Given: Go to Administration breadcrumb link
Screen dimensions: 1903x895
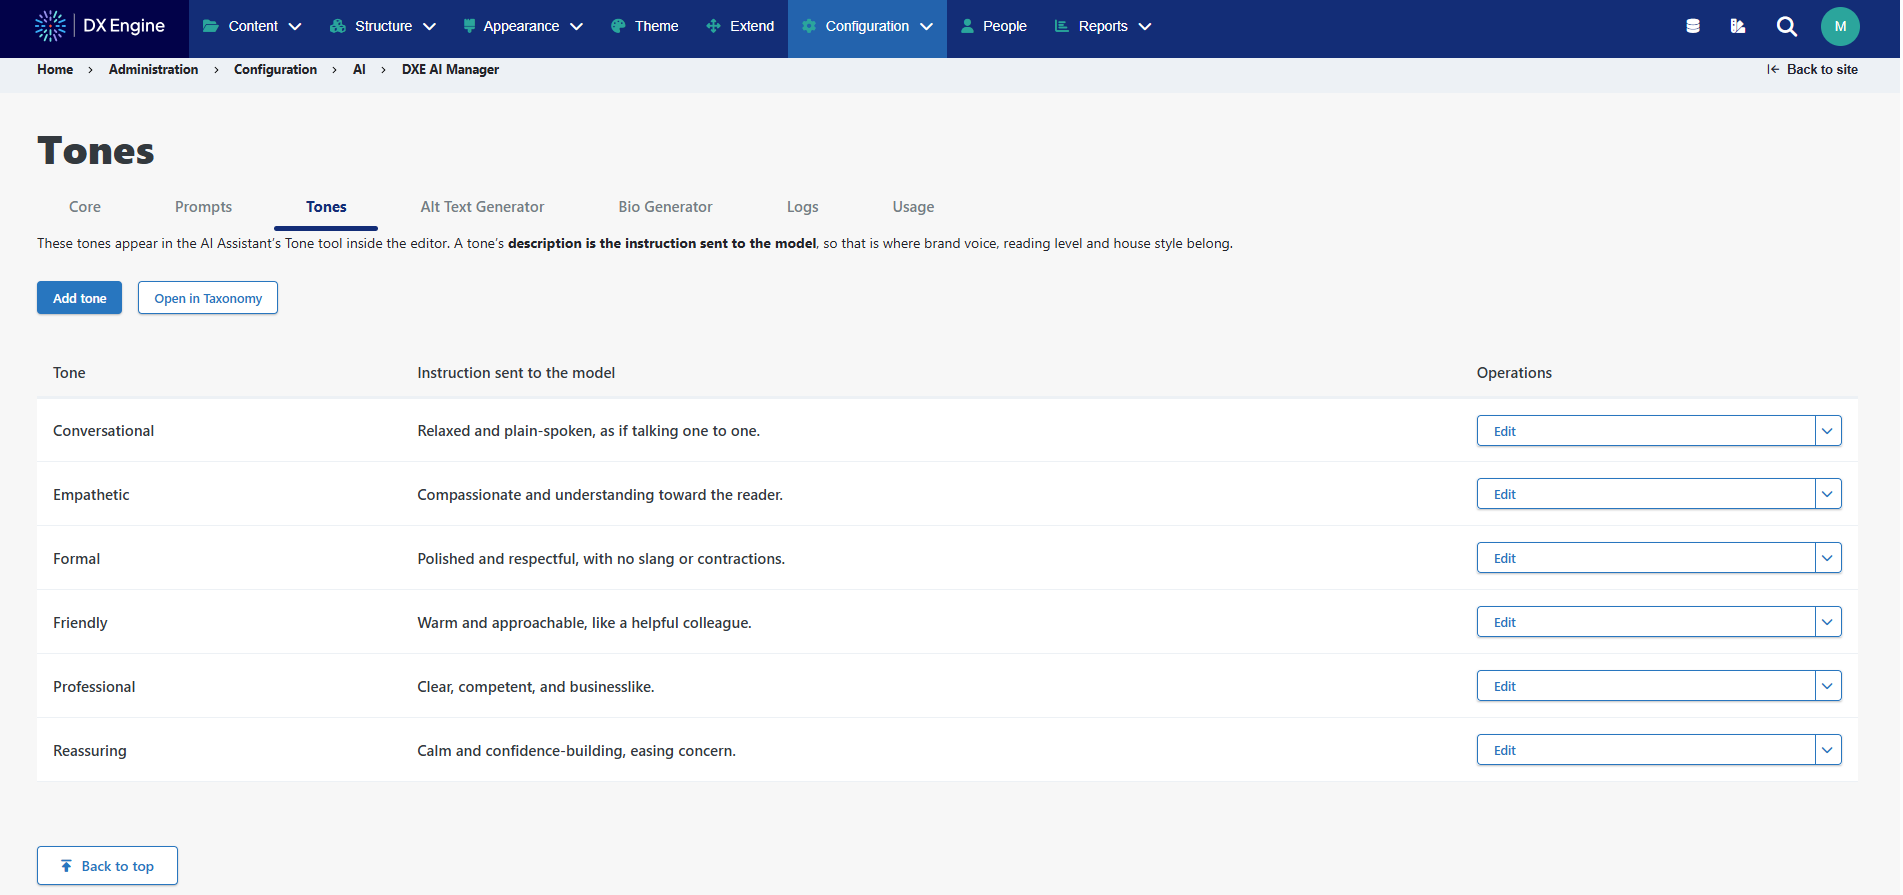Looking at the screenshot, I should pyautogui.click(x=153, y=69).
